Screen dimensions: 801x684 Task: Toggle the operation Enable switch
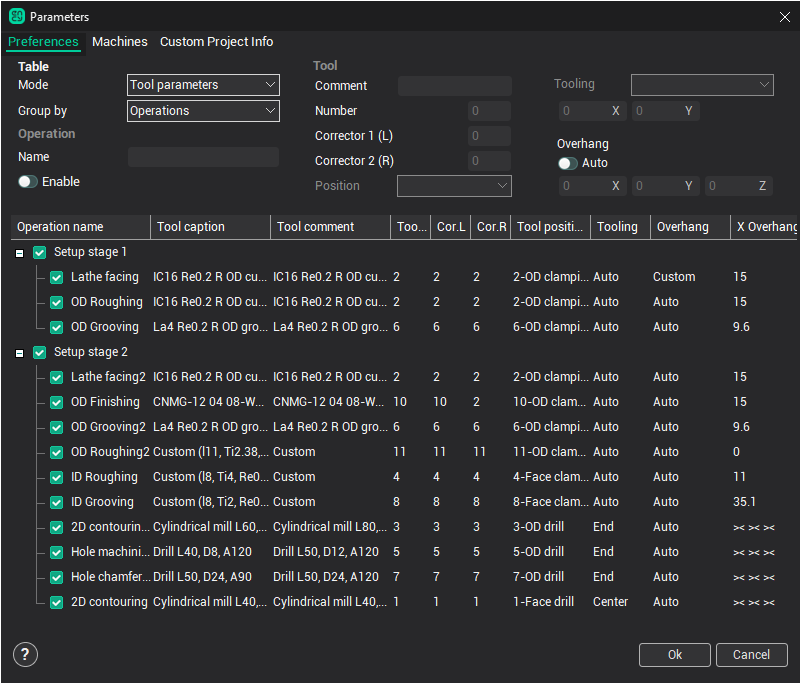pos(27,182)
